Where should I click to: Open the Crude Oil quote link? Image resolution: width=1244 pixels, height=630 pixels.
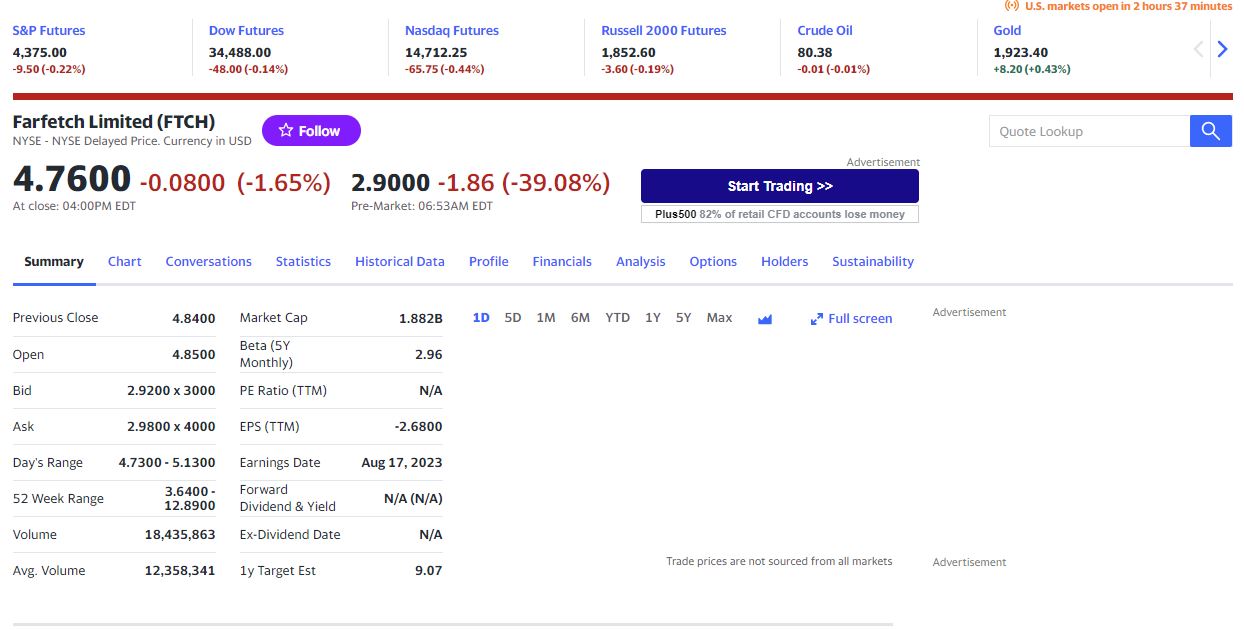[x=824, y=31]
